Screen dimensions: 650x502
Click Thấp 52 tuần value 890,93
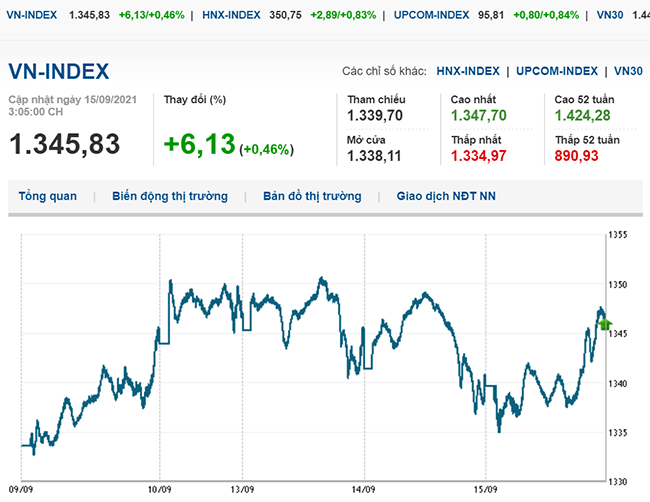point(577,156)
